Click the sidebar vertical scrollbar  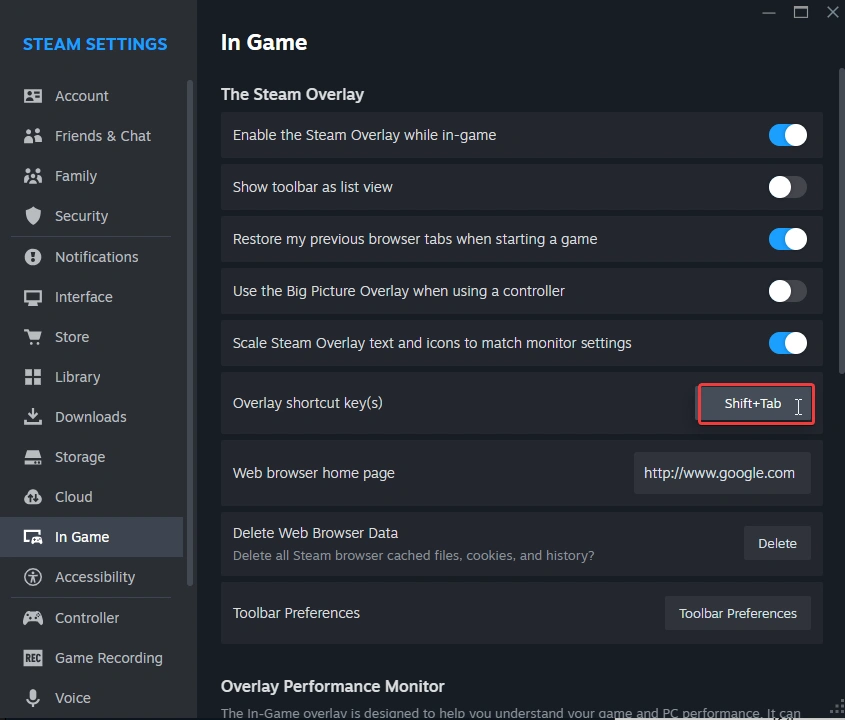click(190, 333)
